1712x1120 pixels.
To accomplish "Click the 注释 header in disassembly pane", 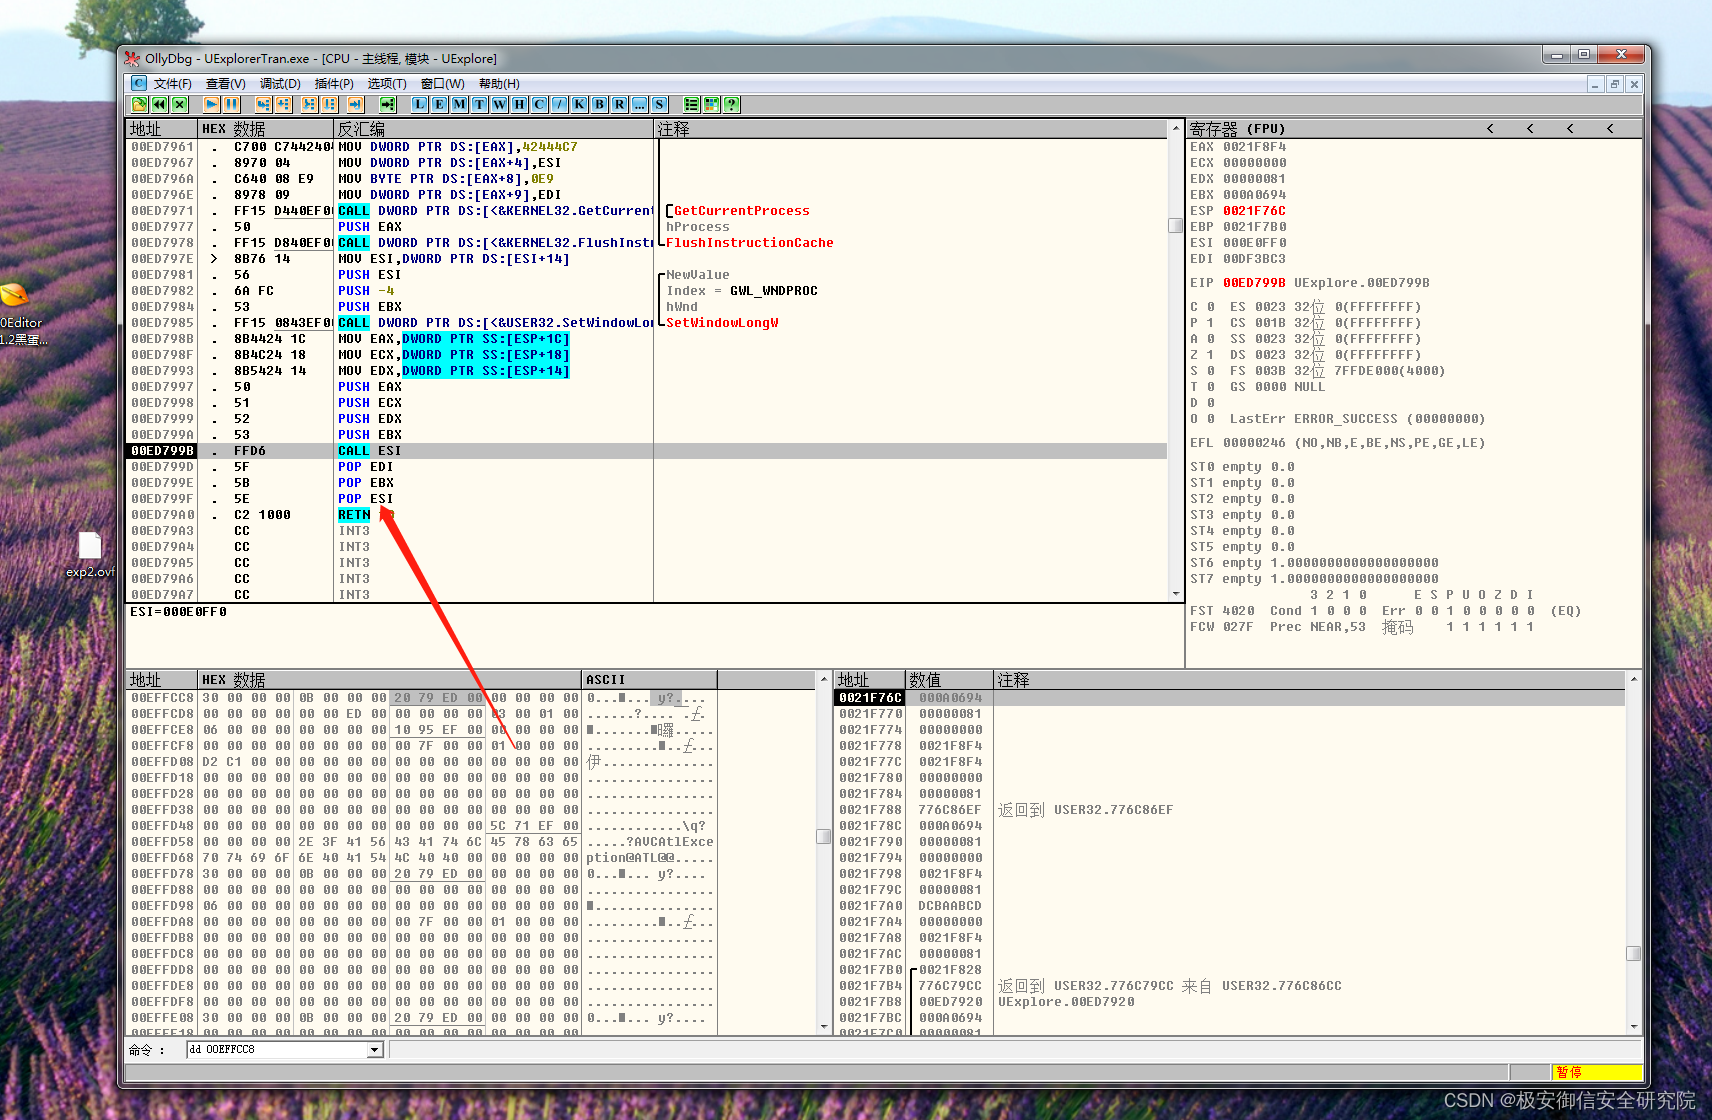I will 911,129.
